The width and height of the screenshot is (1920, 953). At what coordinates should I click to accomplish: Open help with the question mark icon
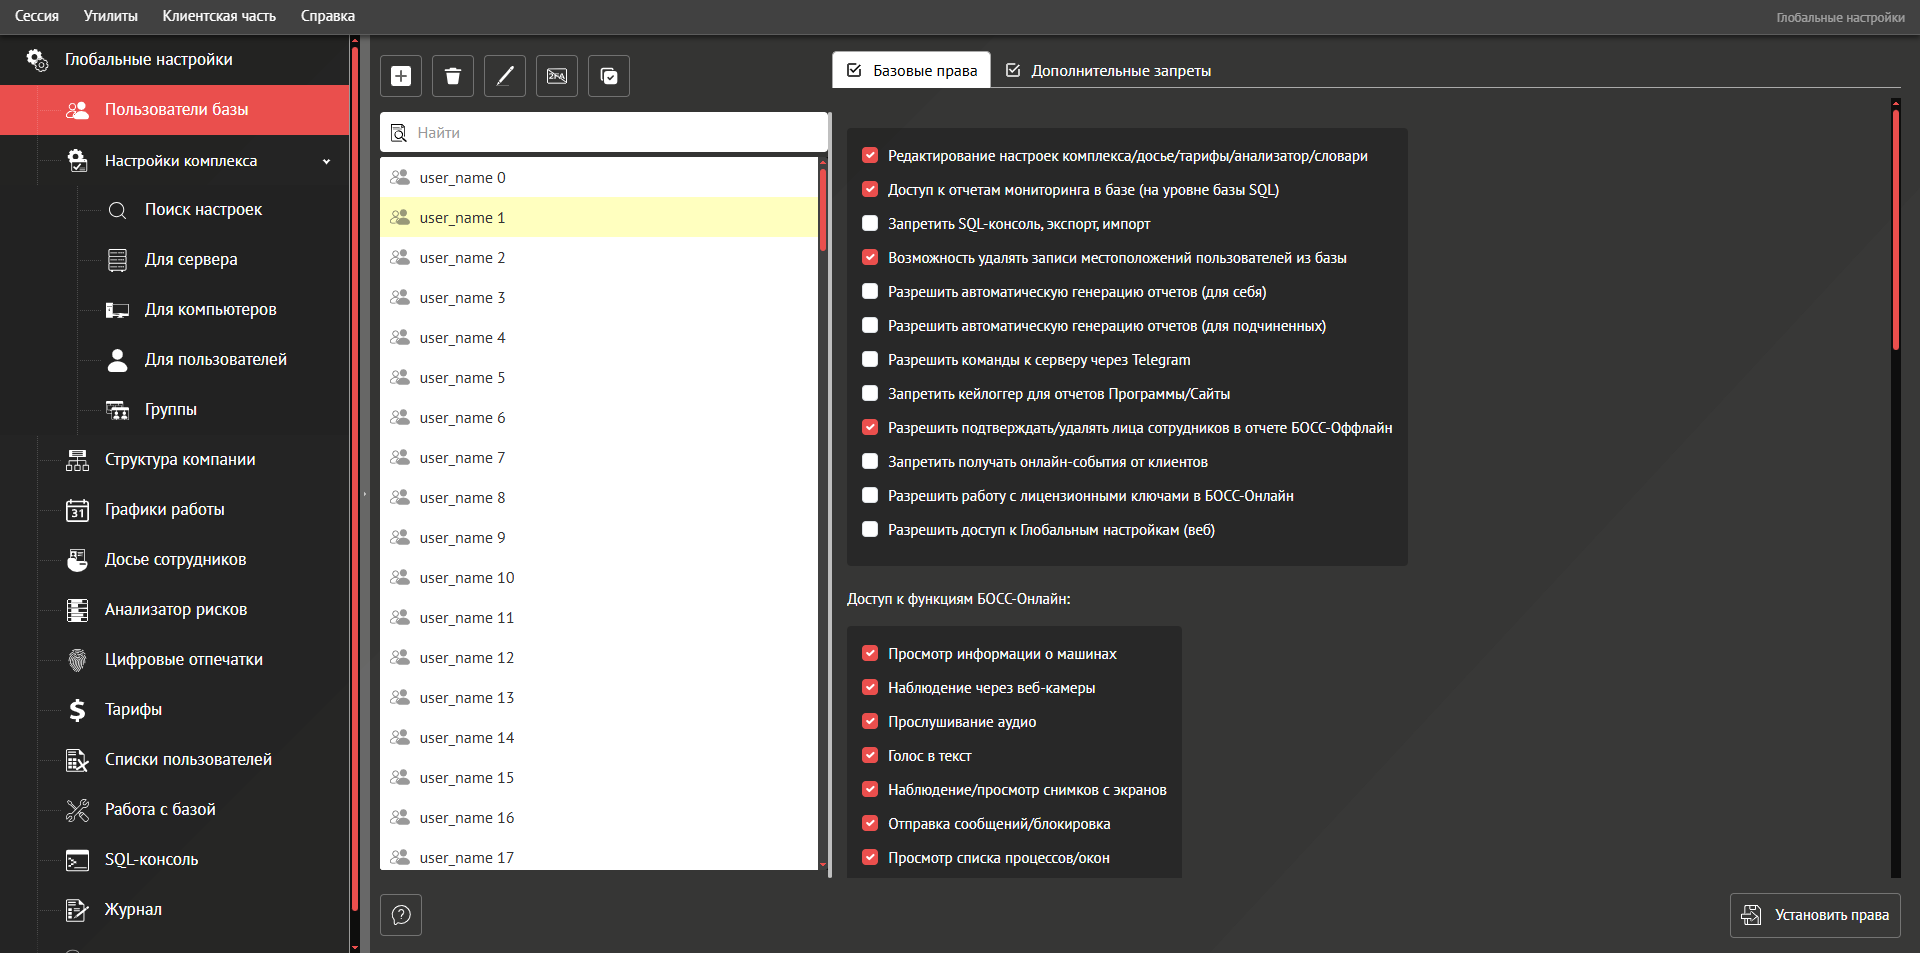(x=401, y=915)
